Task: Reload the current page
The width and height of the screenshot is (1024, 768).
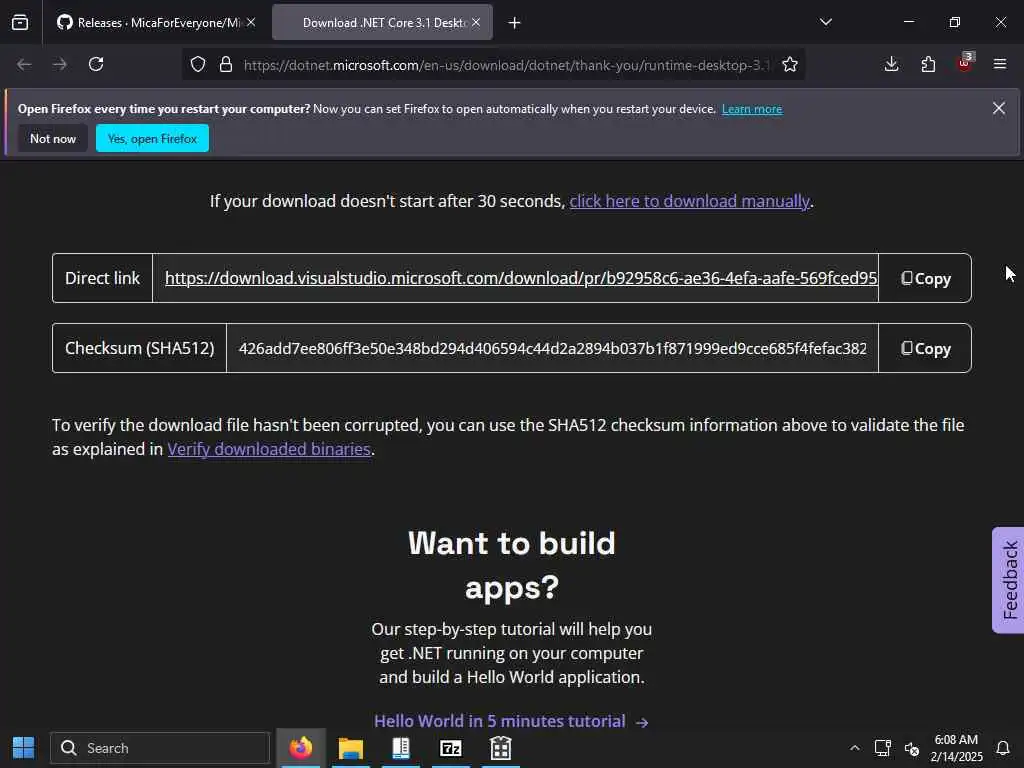Action: pos(96,64)
